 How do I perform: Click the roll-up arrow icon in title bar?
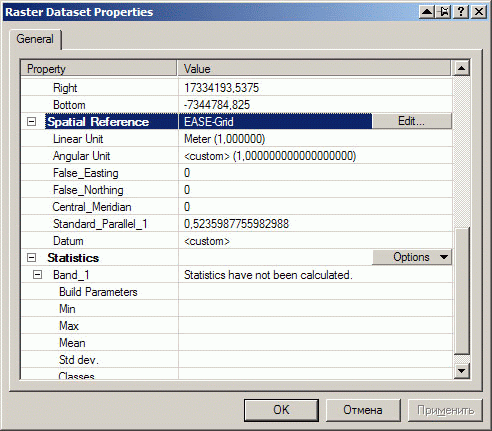click(426, 12)
